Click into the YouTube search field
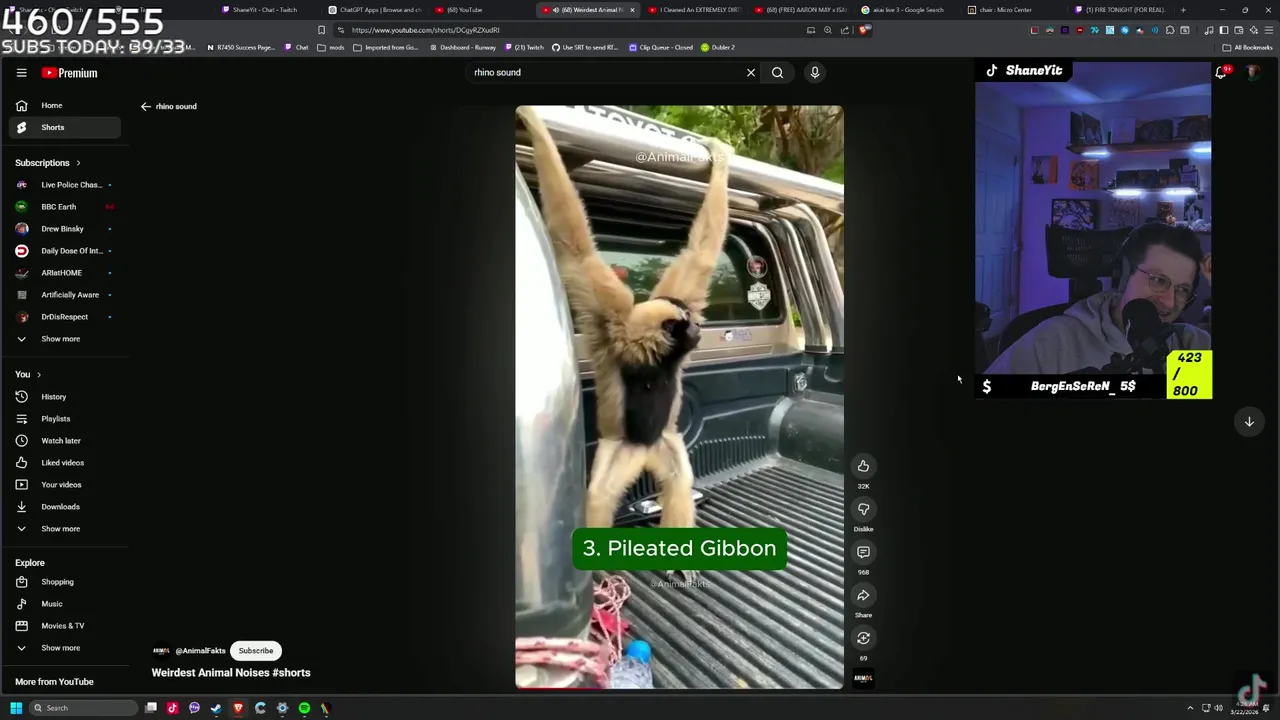1280x720 pixels. click(x=605, y=72)
